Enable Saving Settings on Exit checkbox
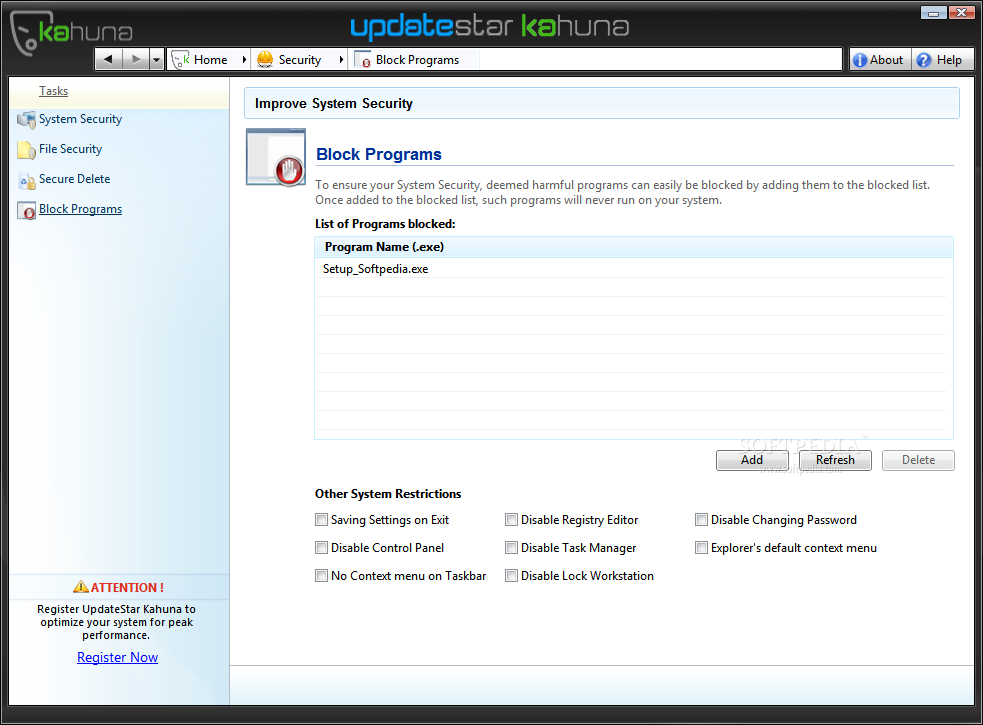 [322, 519]
